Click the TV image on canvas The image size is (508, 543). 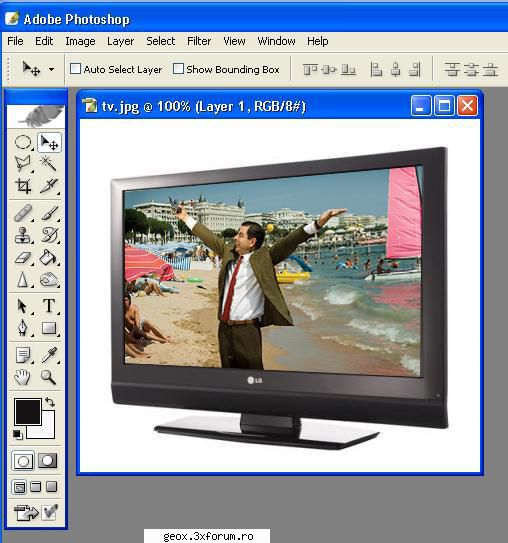(x=279, y=298)
